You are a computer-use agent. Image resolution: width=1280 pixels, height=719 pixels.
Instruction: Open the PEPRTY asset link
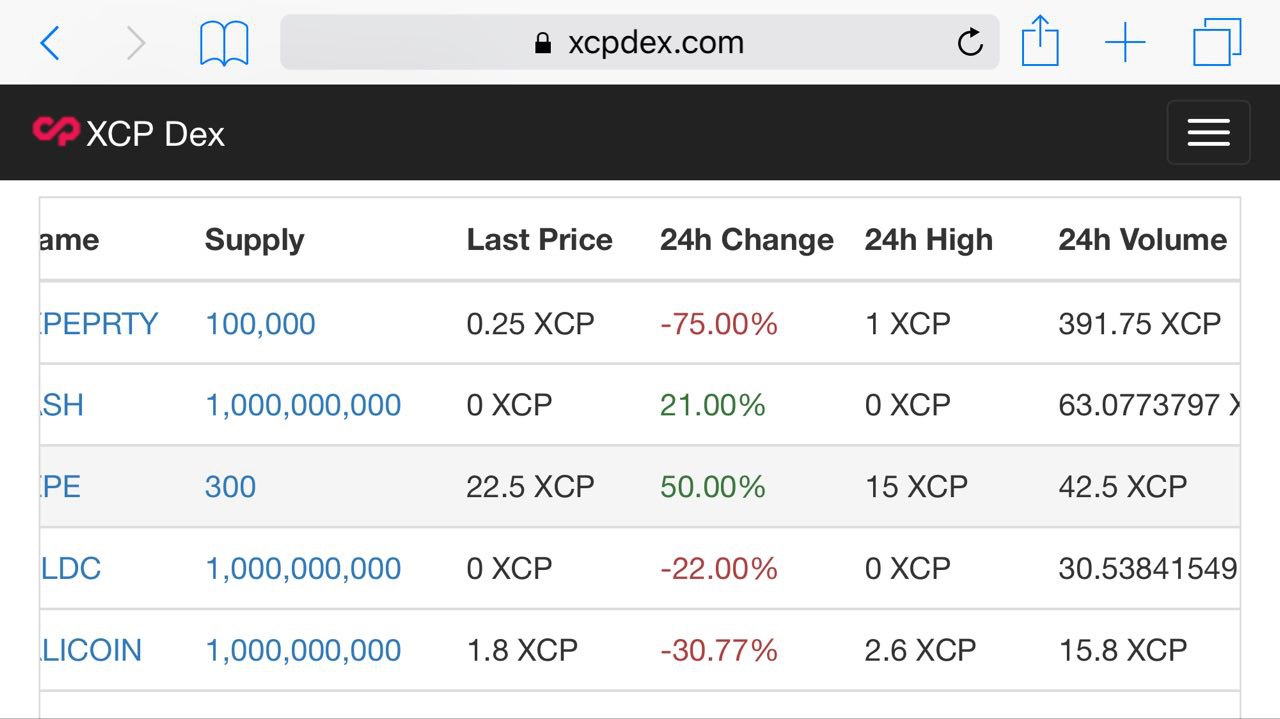pyautogui.click(x=99, y=324)
